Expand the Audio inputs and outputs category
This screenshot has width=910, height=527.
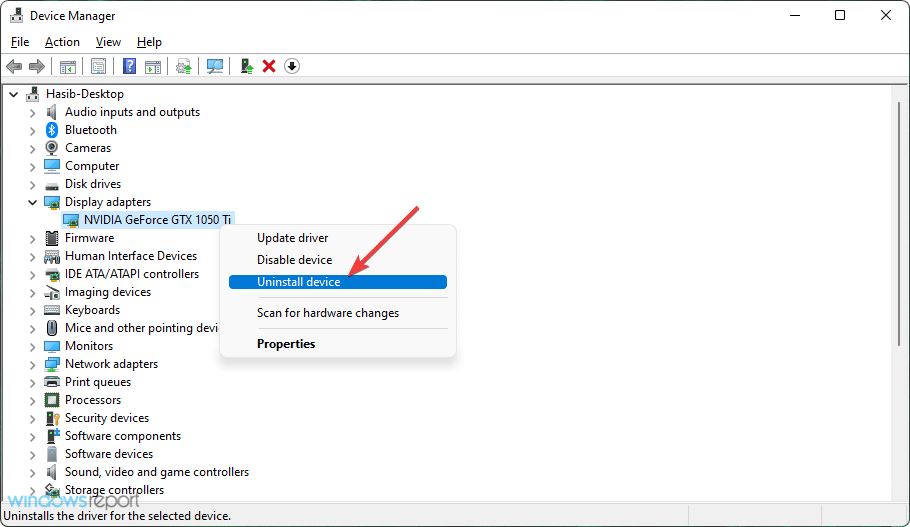[x=32, y=112]
